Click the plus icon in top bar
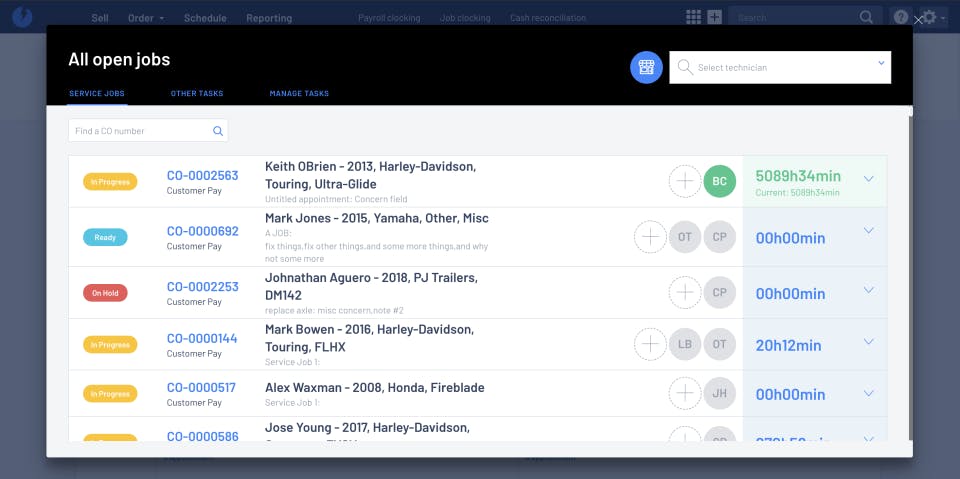Screen dimensions: 960x479 (x=714, y=17)
